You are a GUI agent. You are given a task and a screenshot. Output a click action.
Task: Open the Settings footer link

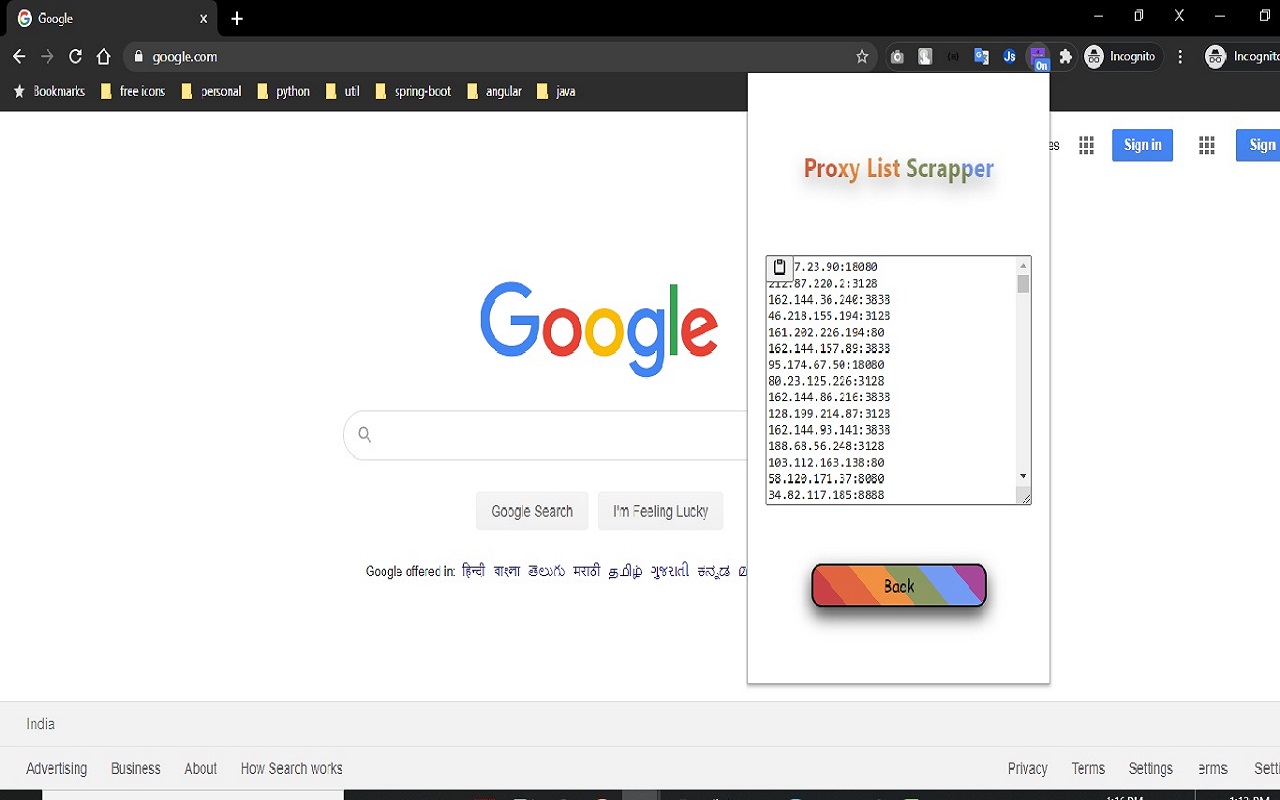click(1151, 768)
